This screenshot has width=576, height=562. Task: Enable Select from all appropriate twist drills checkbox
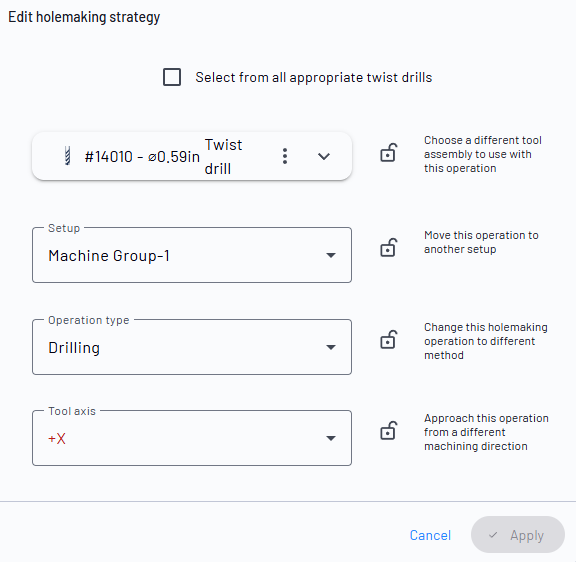pos(172,77)
